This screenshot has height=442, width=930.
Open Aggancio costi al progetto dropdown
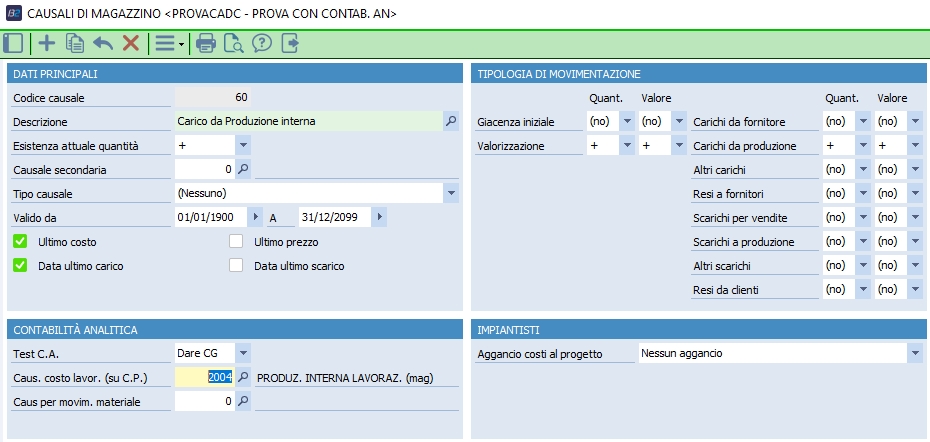(915, 353)
